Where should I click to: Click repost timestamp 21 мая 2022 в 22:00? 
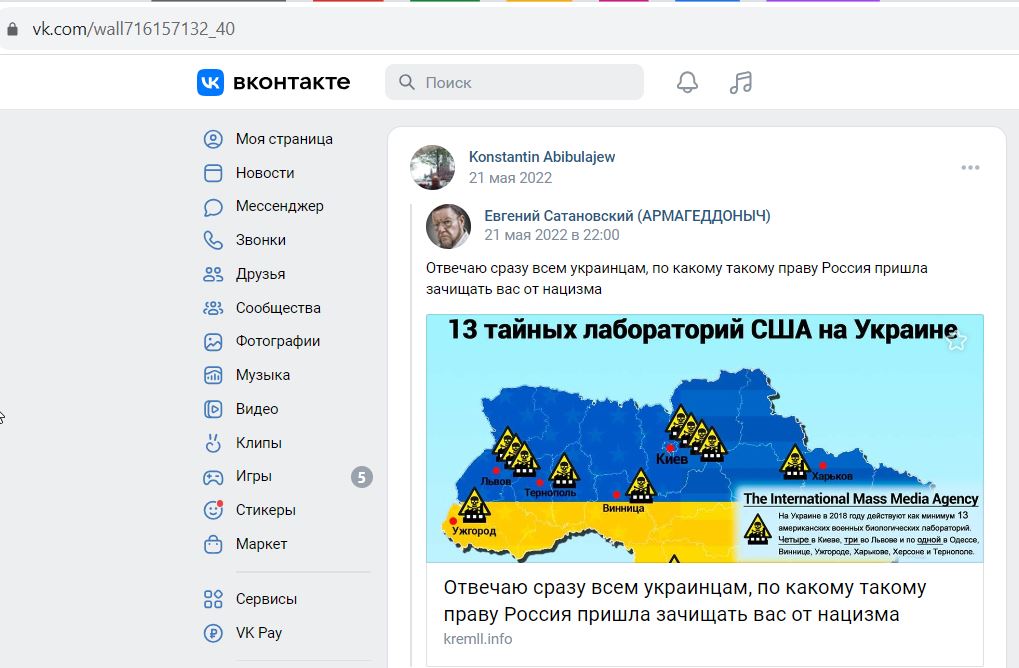pos(552,235)
